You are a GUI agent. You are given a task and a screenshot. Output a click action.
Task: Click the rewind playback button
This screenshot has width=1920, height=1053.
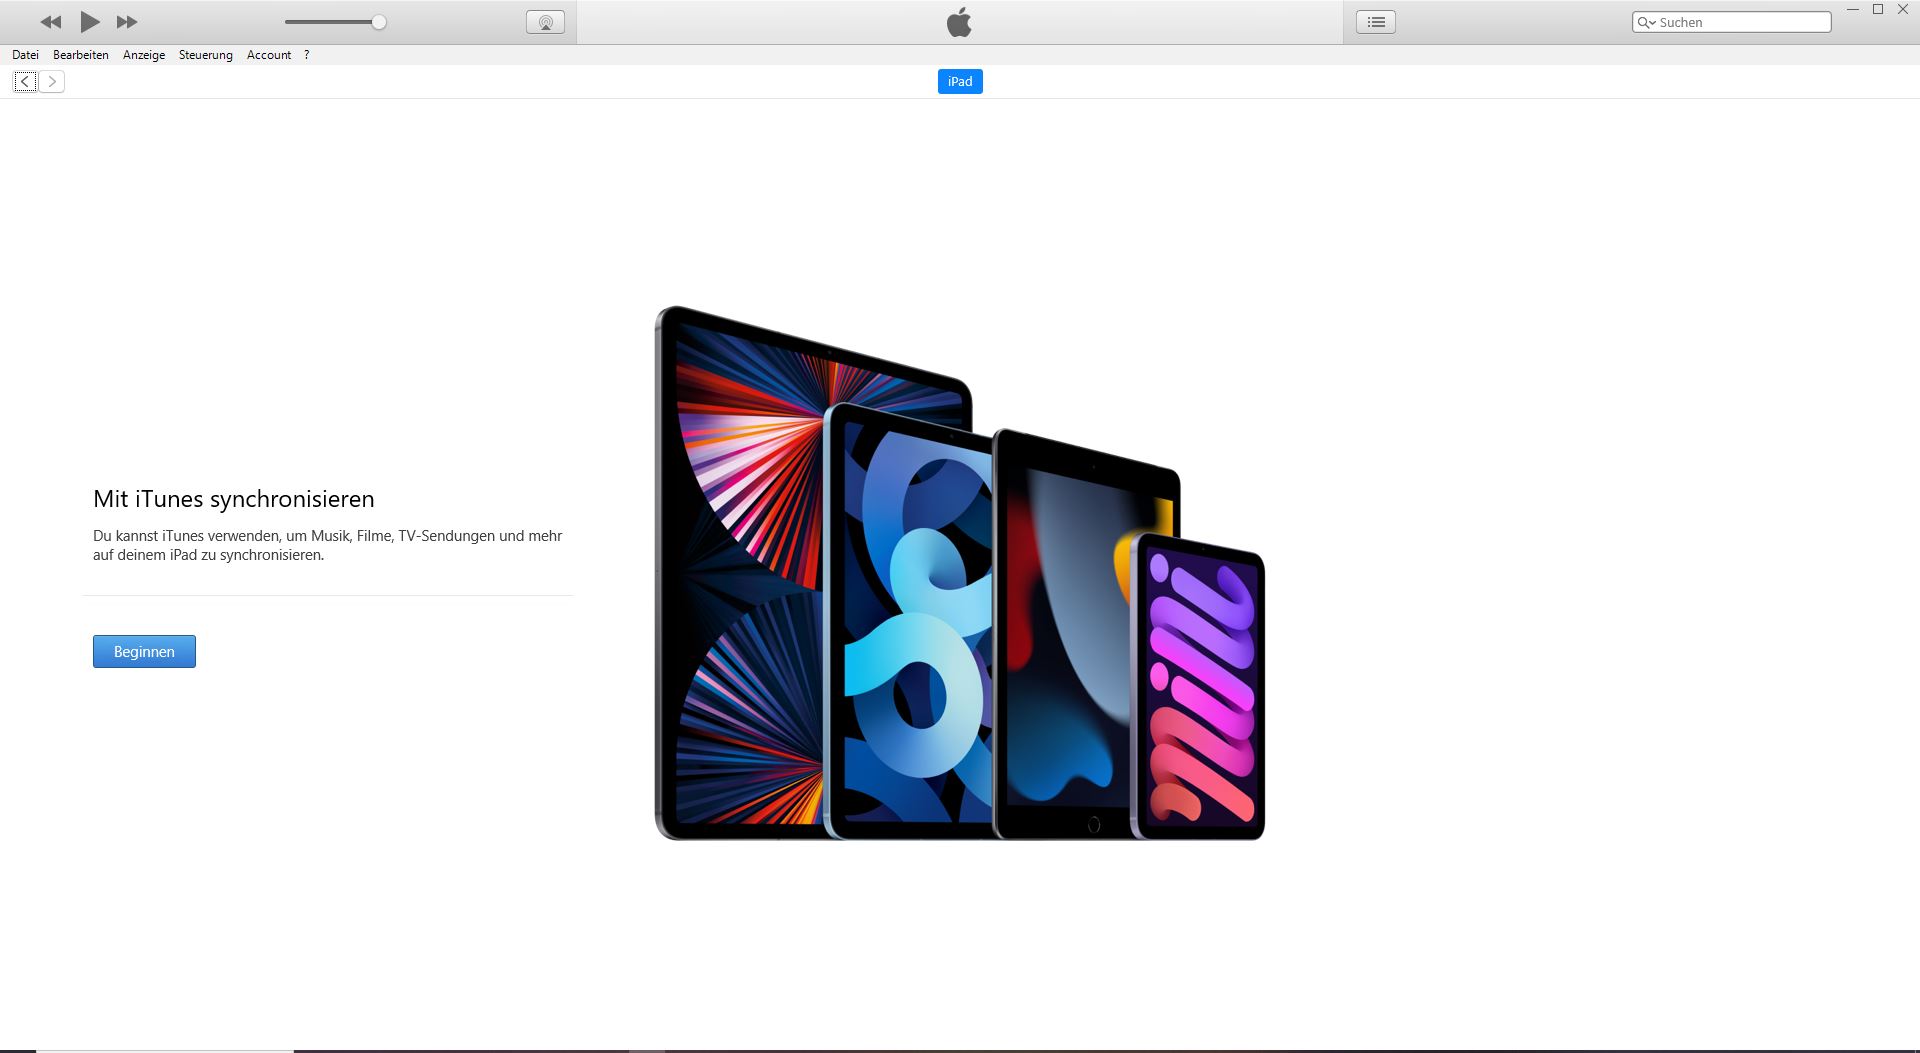pos(51,22)
